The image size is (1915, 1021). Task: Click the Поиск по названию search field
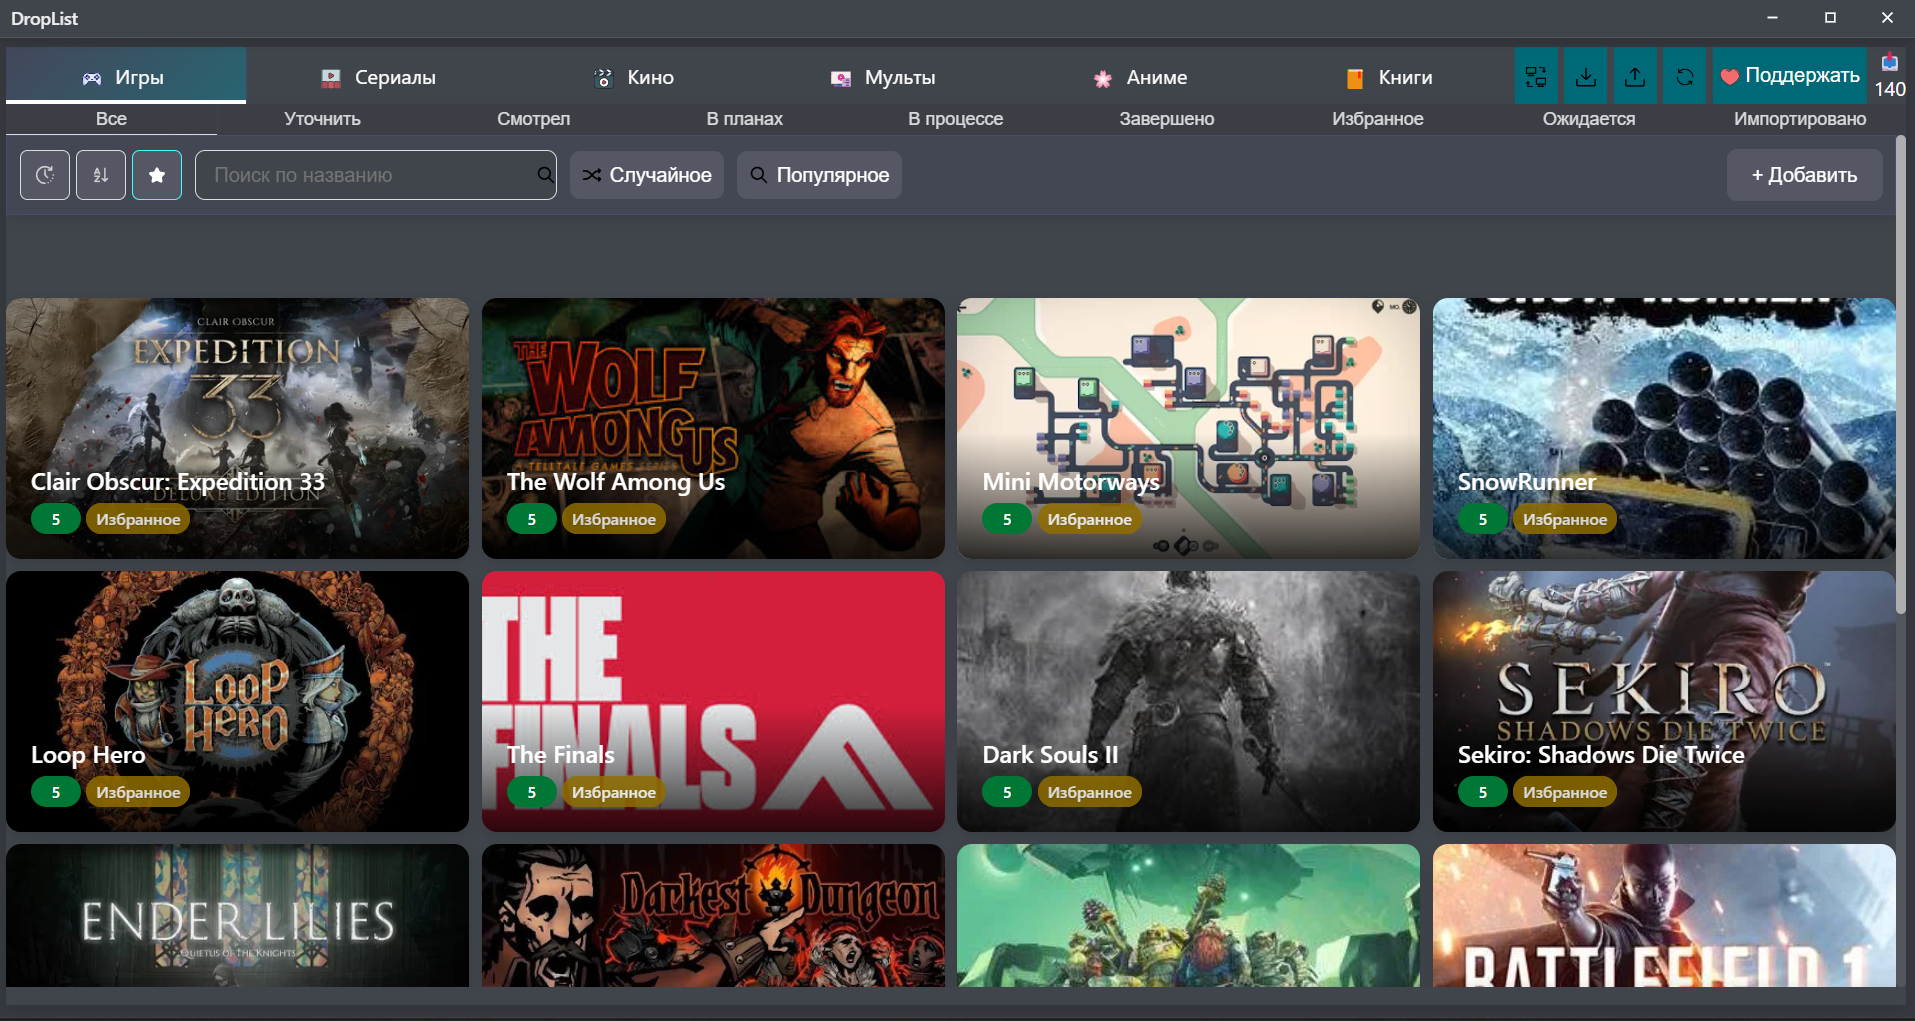point(370,175)
